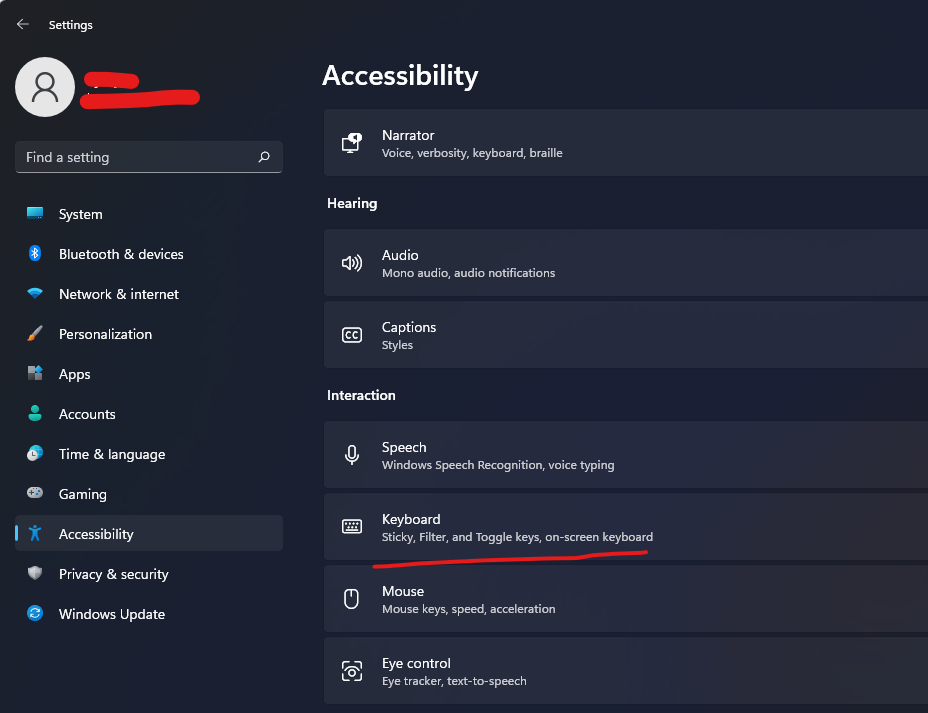Click the user profile avatar picture
The image size is (928, 713).
coord(45,87)
